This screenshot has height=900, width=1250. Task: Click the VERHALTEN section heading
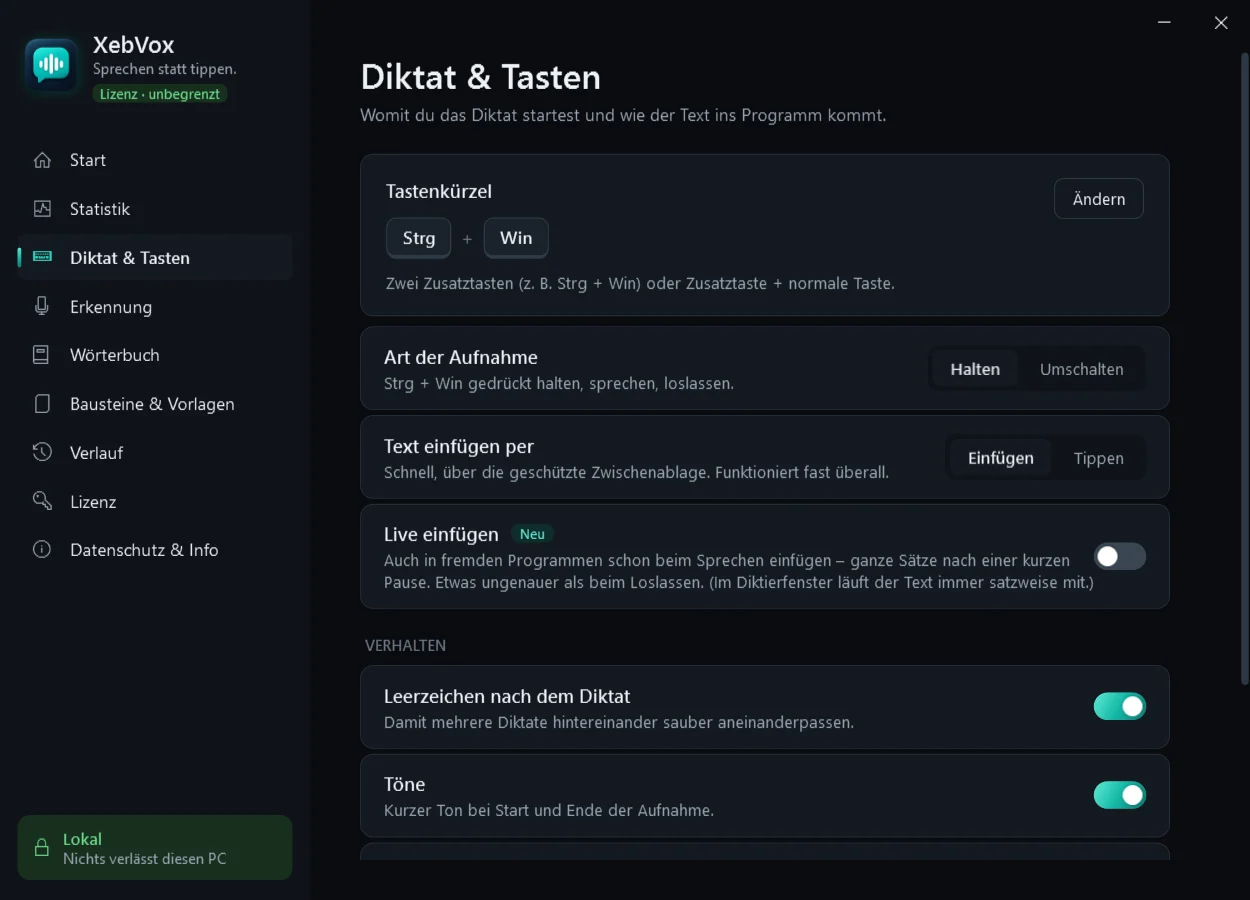(x=405, y=646)
